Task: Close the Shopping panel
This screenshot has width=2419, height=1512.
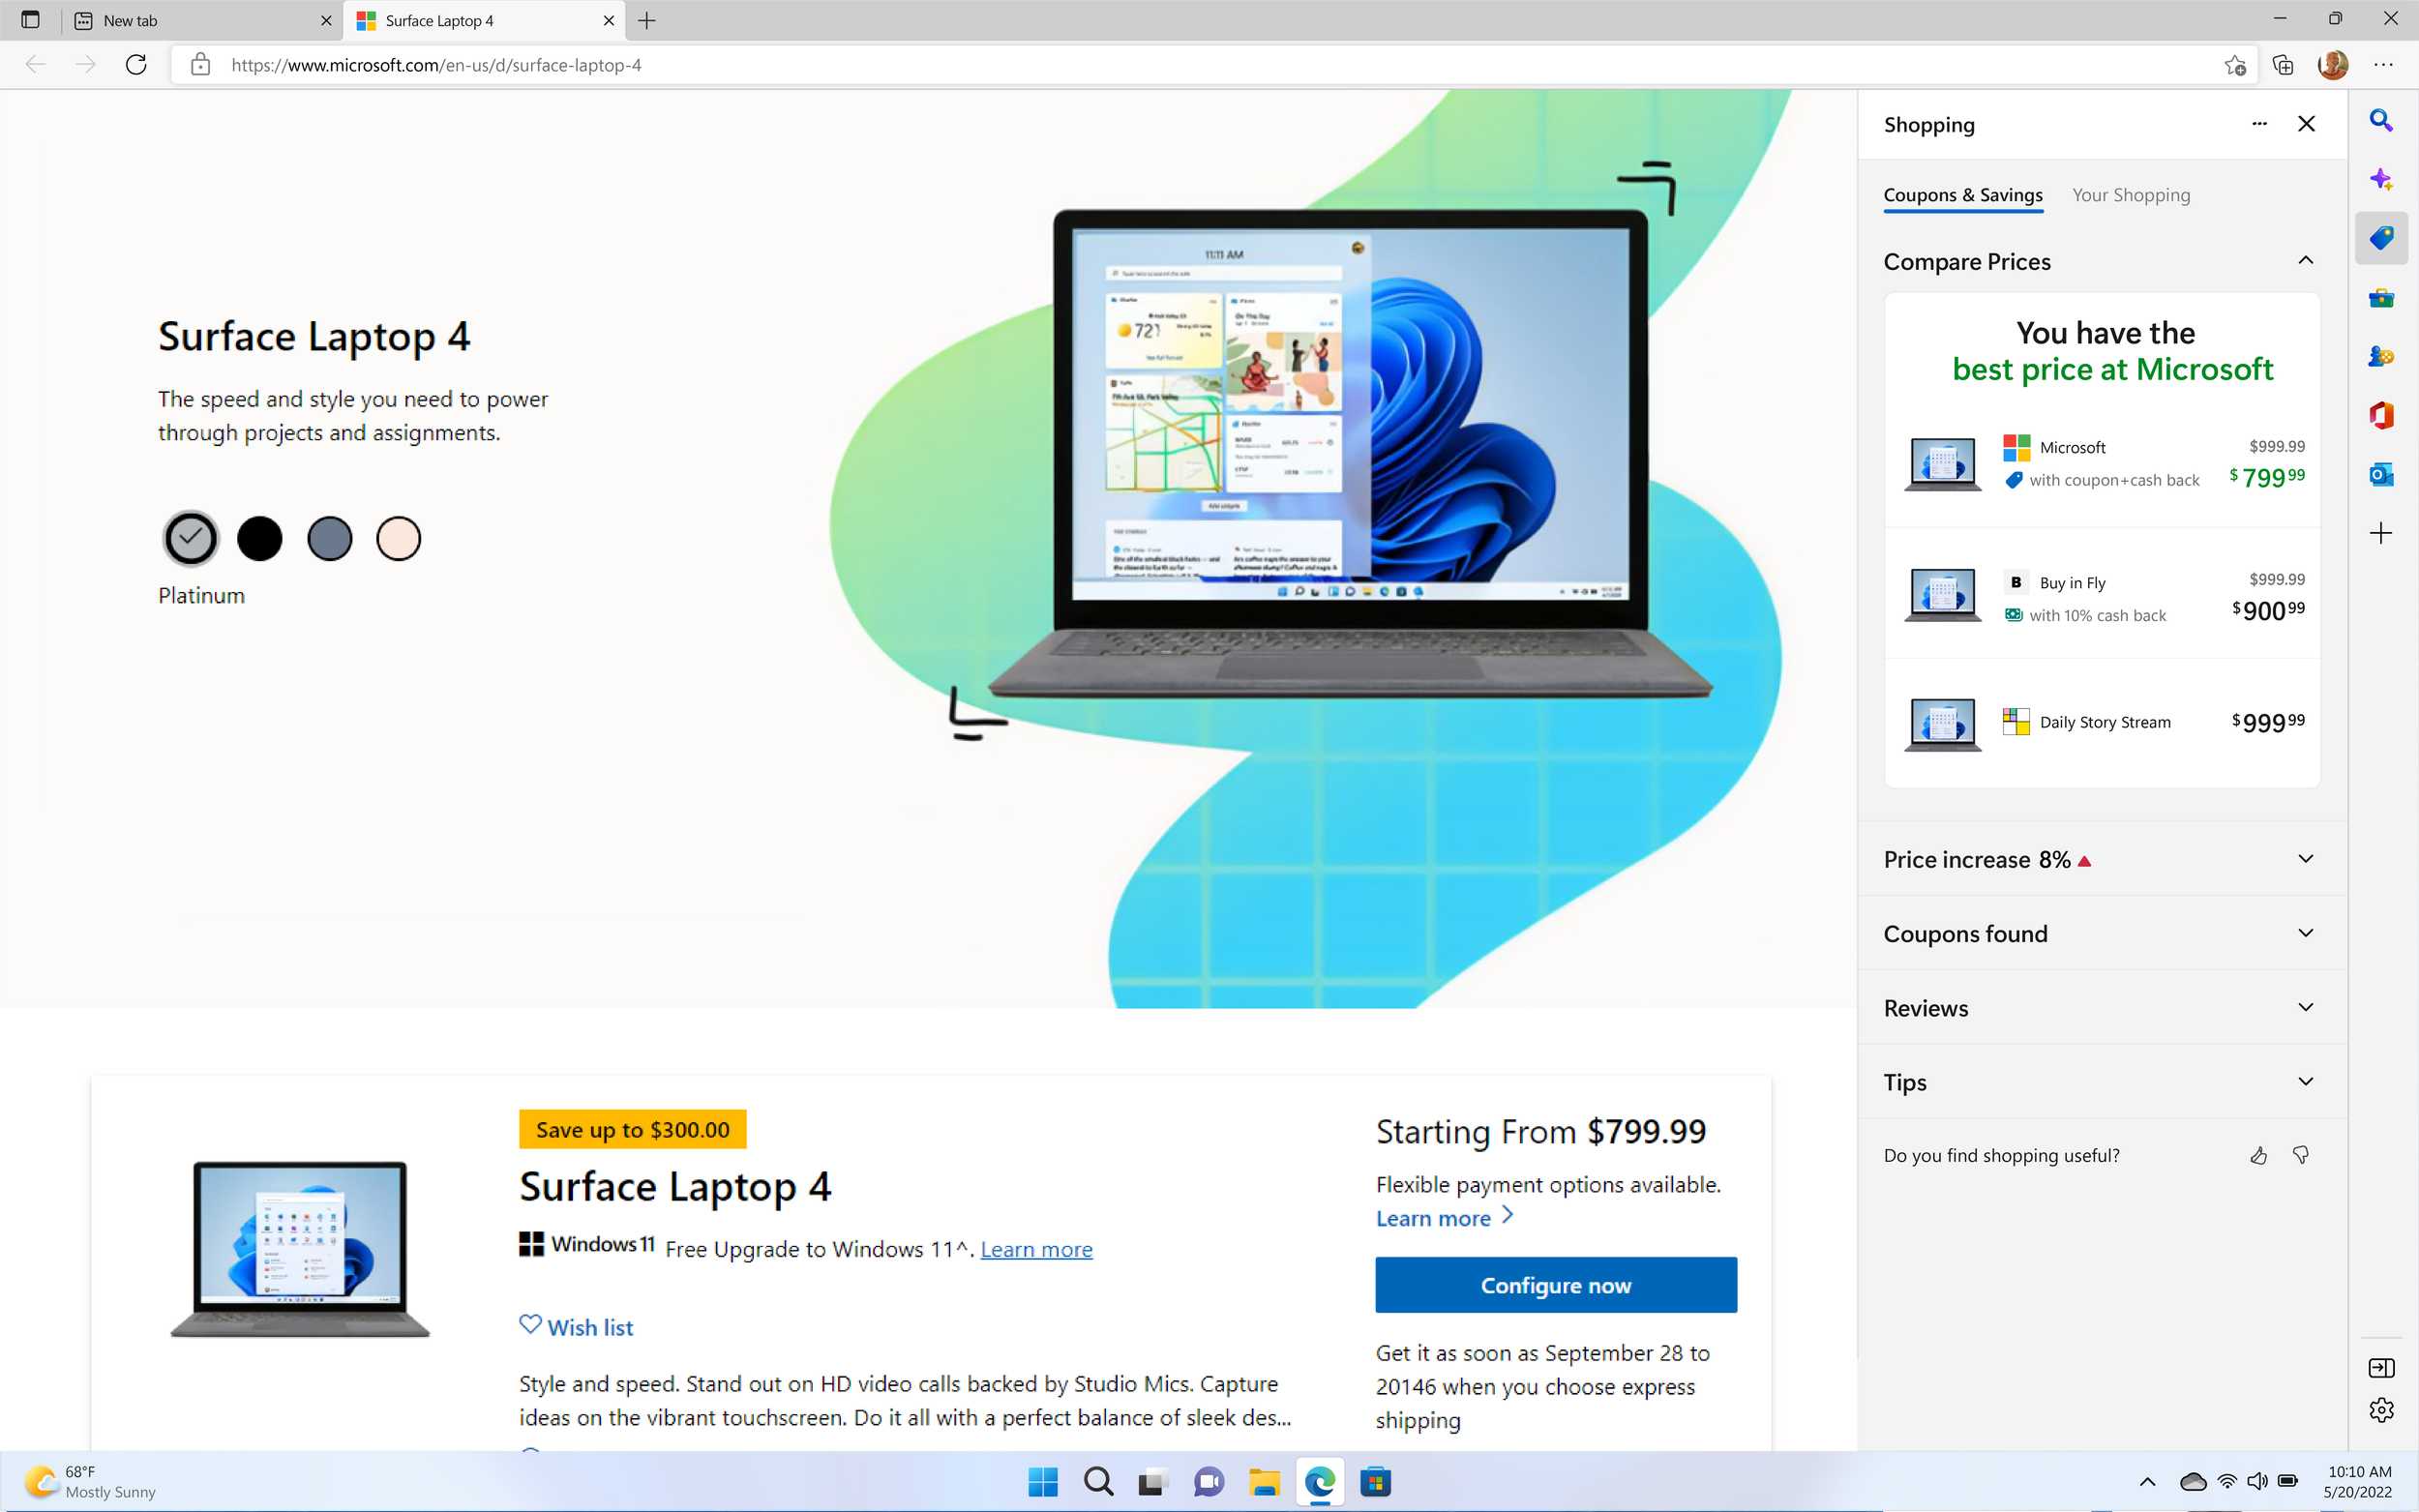Action: pyautogui.click(x=2306, y=124)
